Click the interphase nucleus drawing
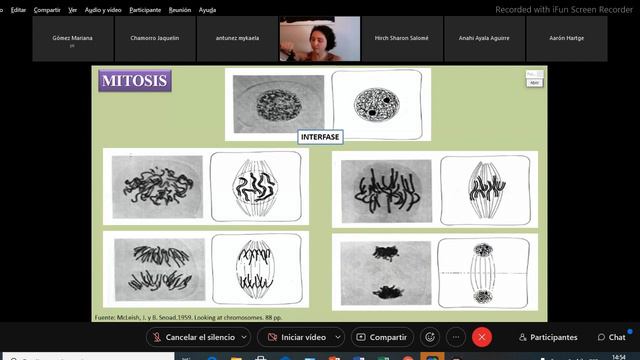640x360 pixels. click(376, 104)
